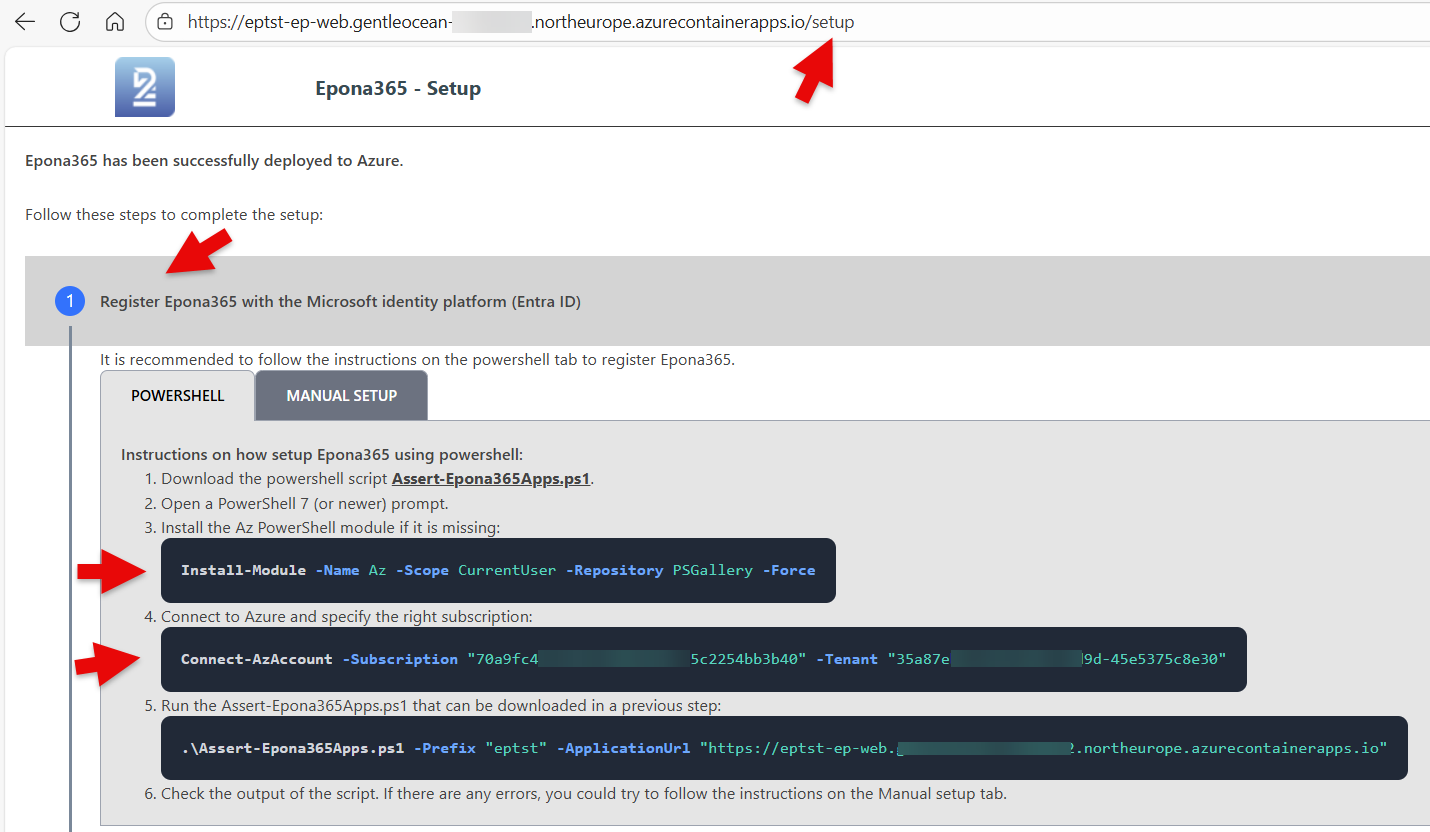View site information via the lock icon
1430x832 pixels.
(166, 22)
